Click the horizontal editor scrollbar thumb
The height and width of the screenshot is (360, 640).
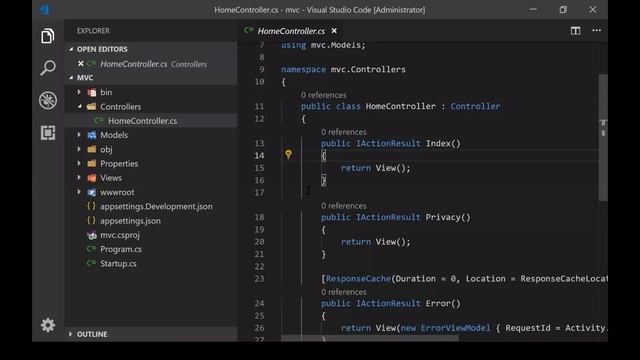point(370,338)
